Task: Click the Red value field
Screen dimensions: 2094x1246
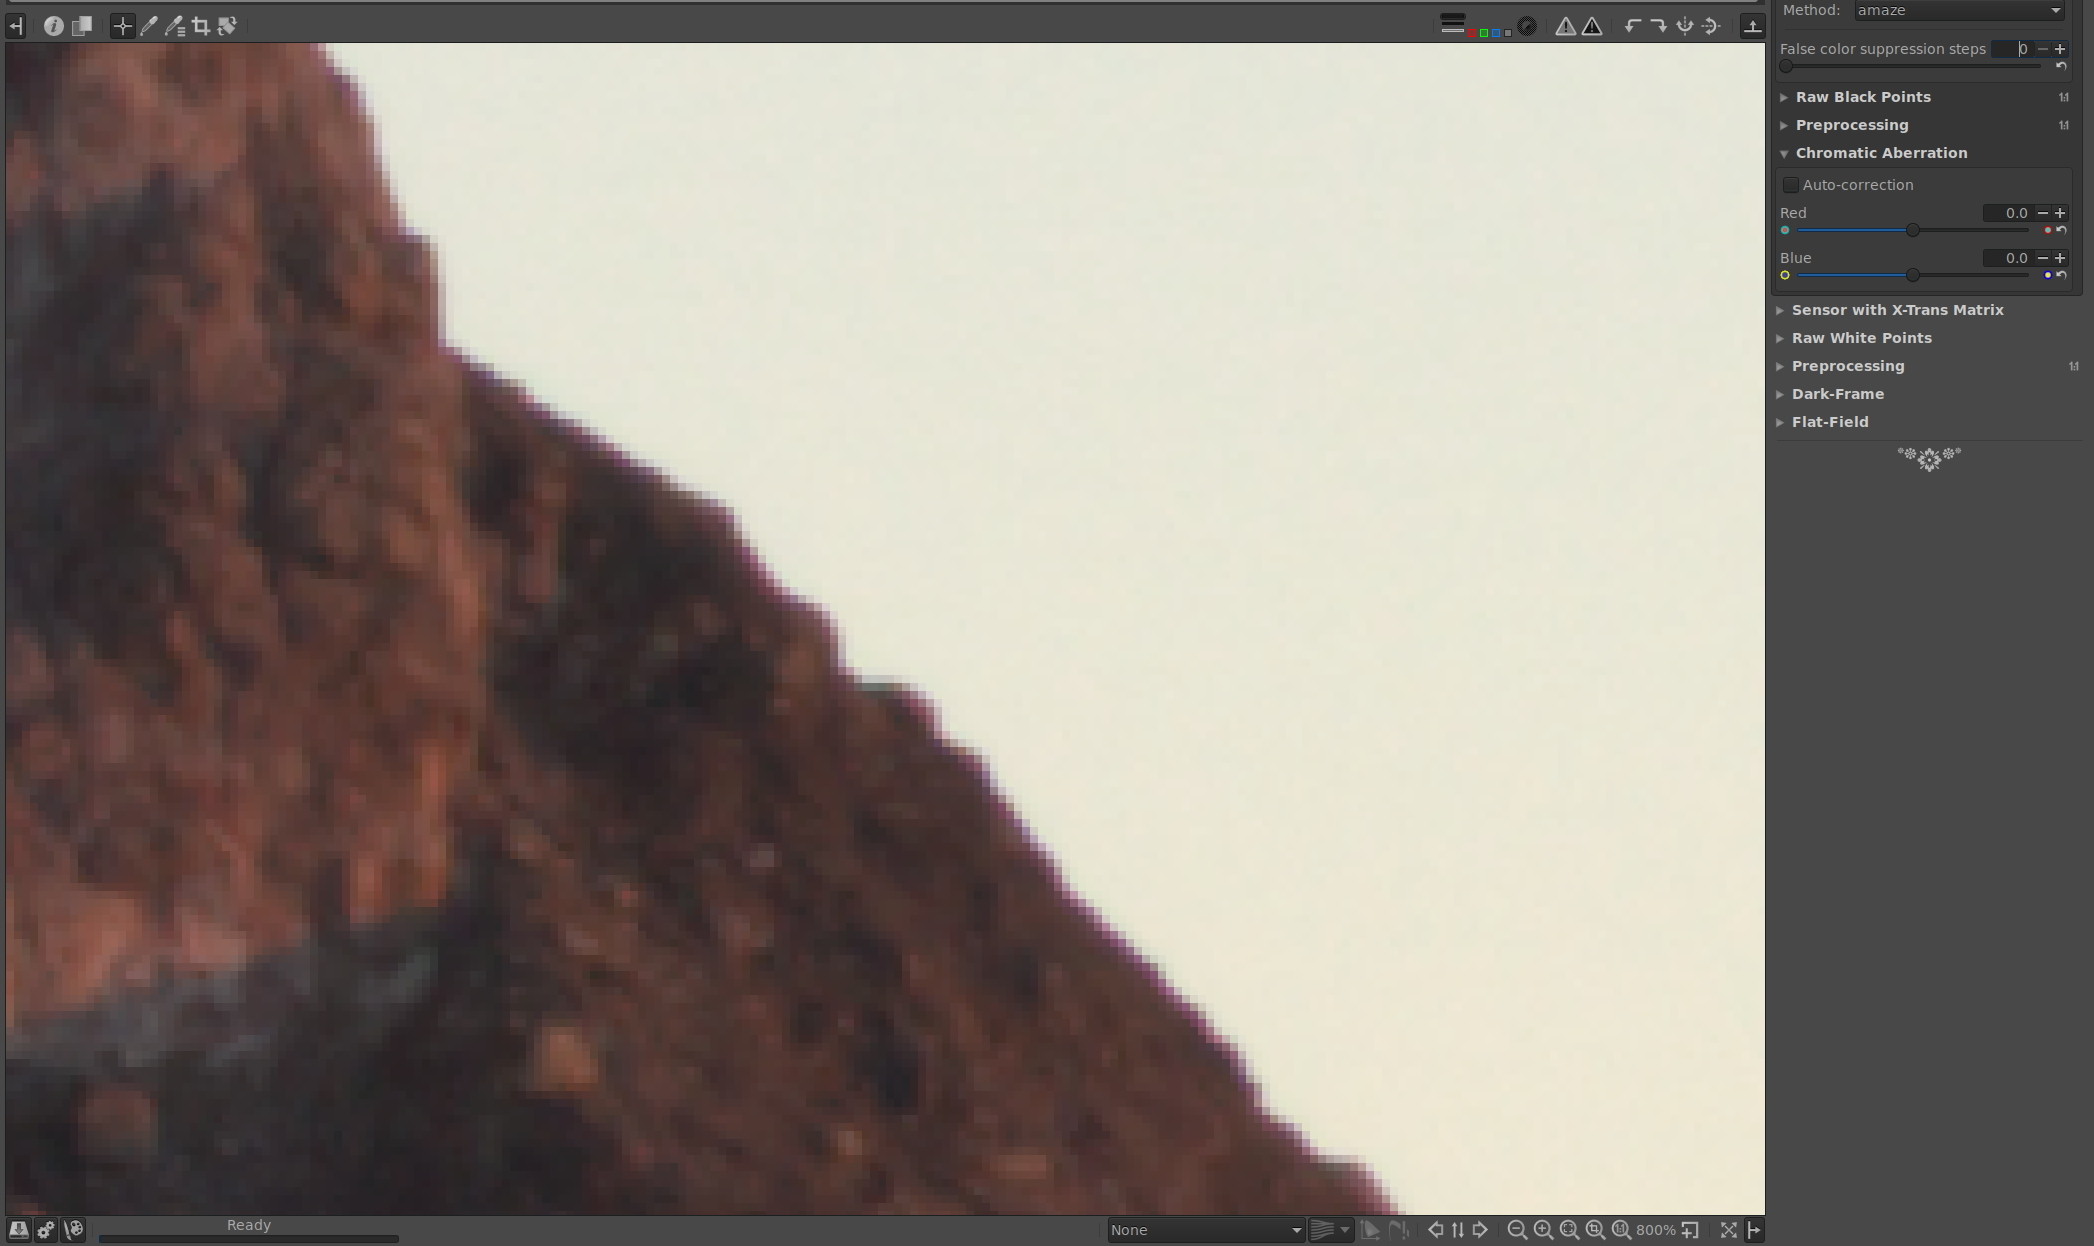Action: tap(2007, 213)
